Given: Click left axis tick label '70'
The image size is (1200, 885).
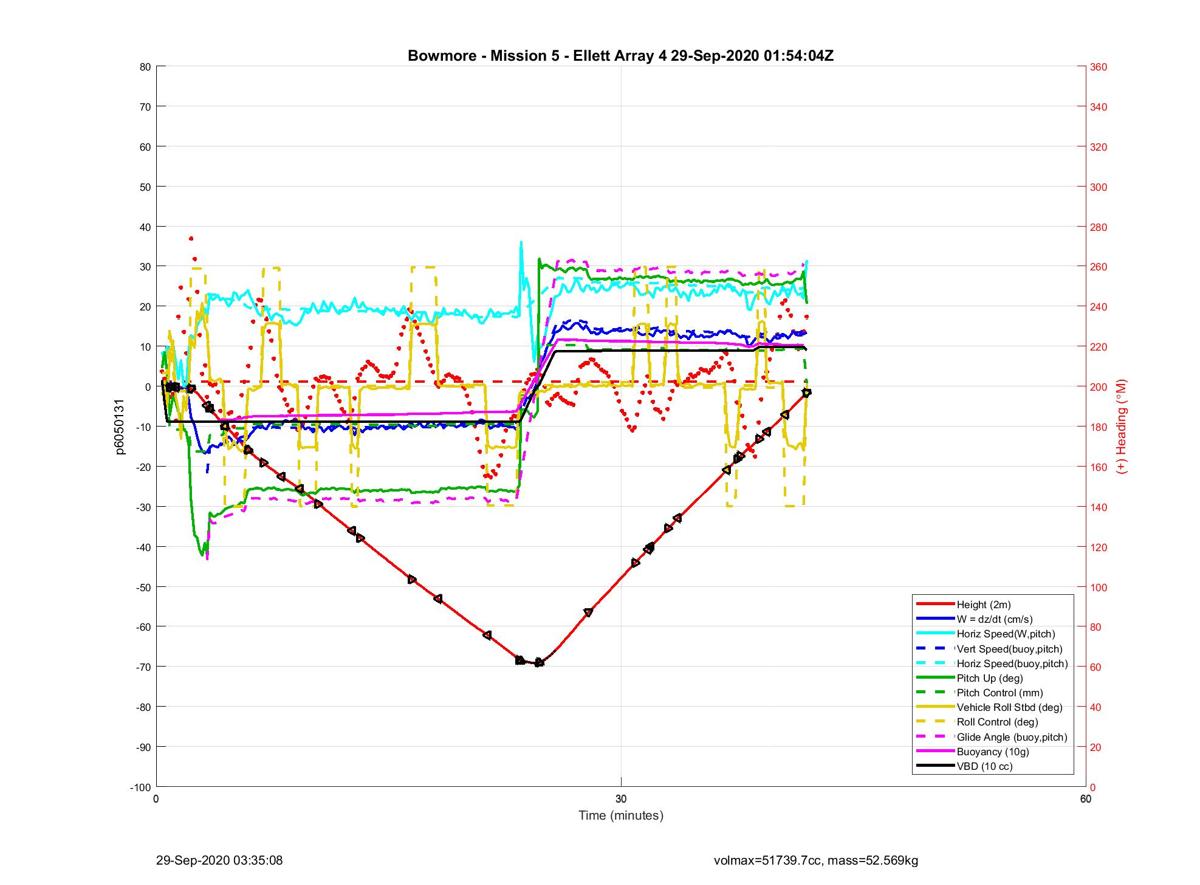Looking at the screenshot, I should click(x=144, y=107).
